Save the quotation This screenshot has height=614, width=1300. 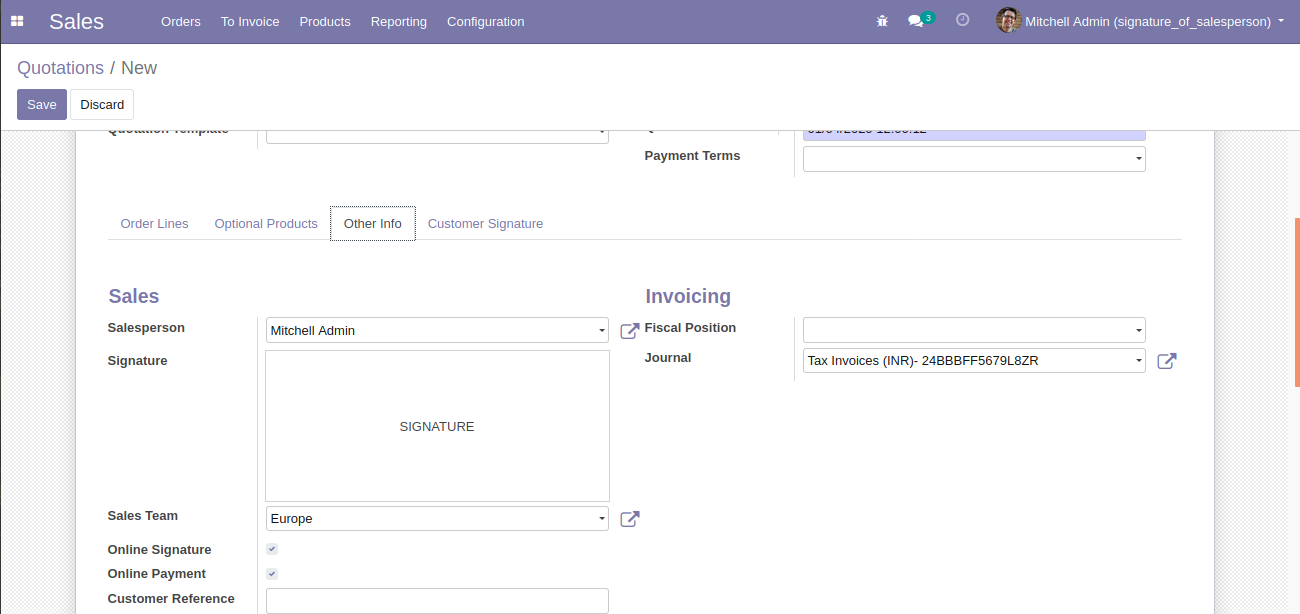click(42, 105)
